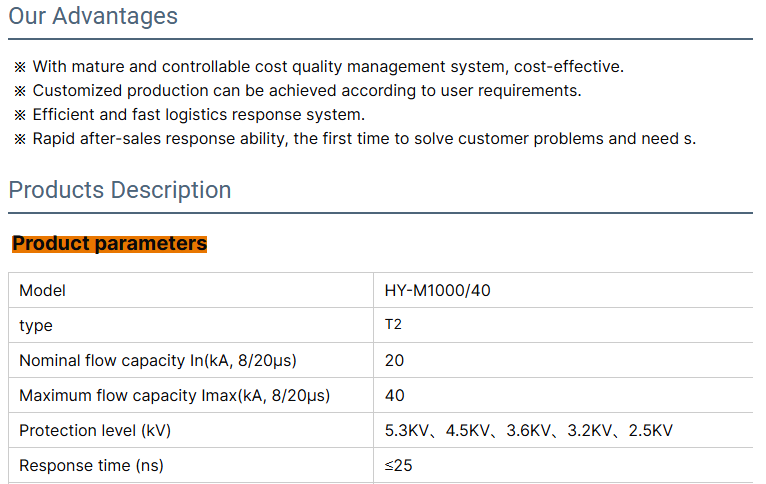Screen dimensions: 766x484
Task: Click the orange-highlighted "Product parameters" label
Action: click(109, 244)
